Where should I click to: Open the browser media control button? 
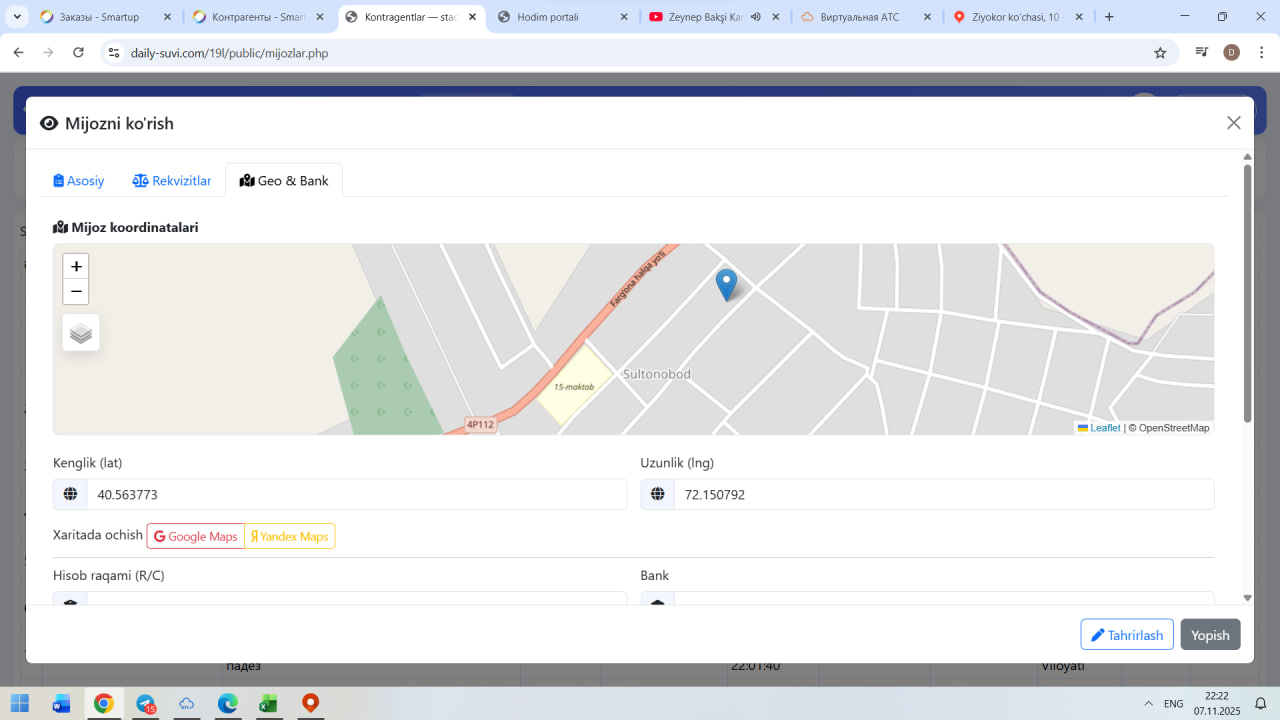point(1202,53)
